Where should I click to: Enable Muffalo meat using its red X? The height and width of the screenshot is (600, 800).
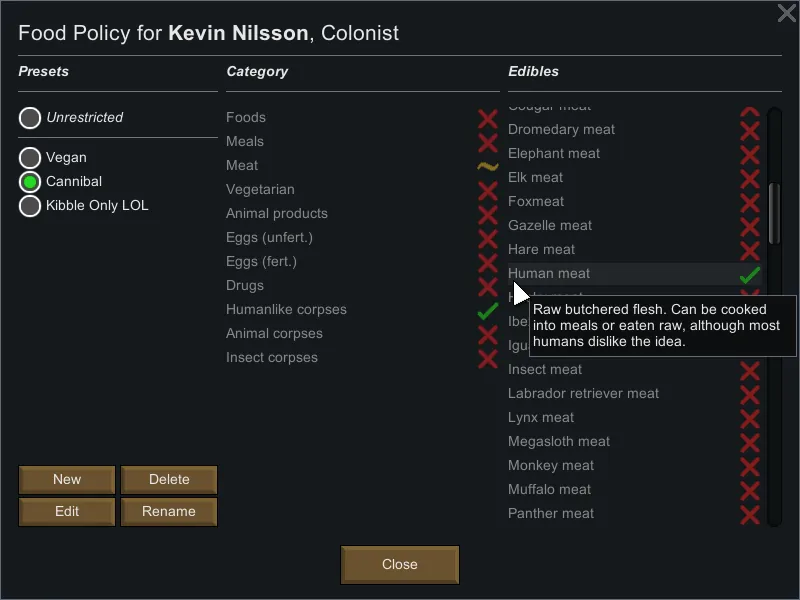[x=749, y=490]
